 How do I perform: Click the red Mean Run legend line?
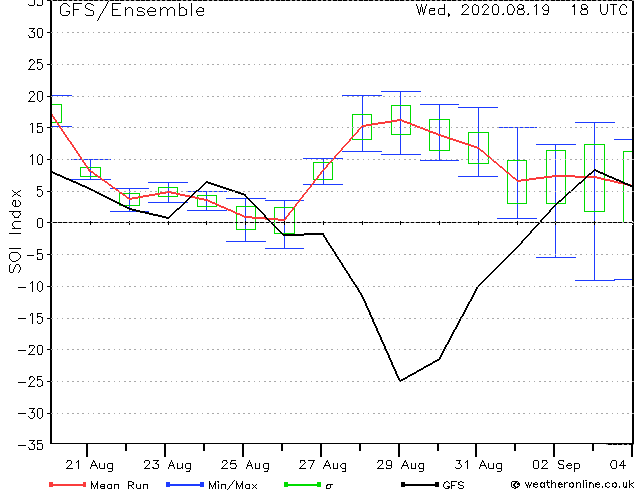tap(67, 484)
